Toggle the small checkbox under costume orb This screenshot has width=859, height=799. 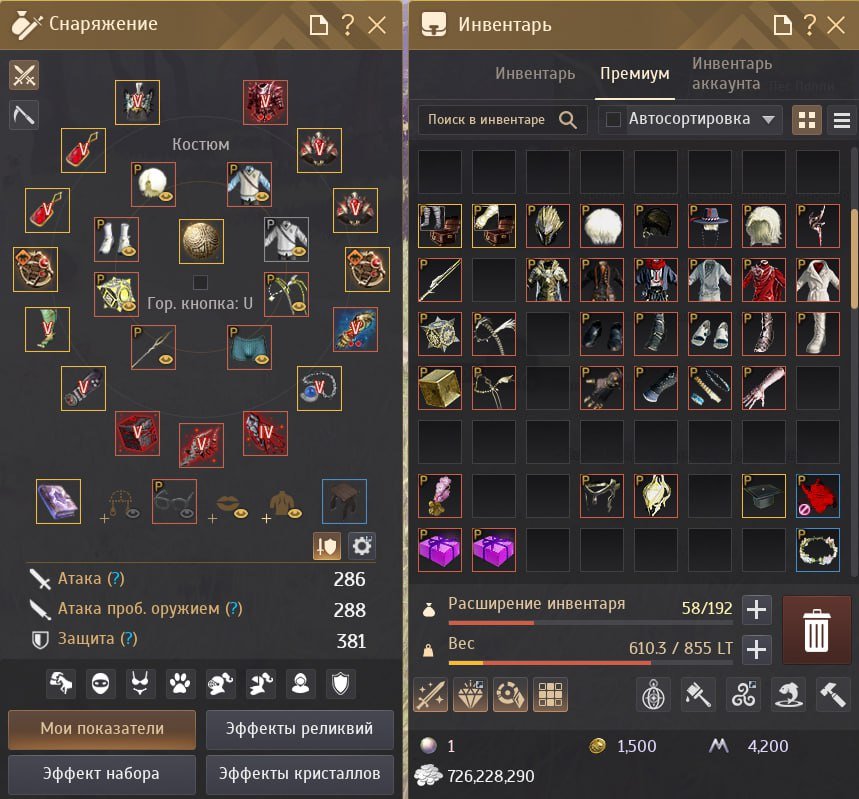[x=201, y=282]
